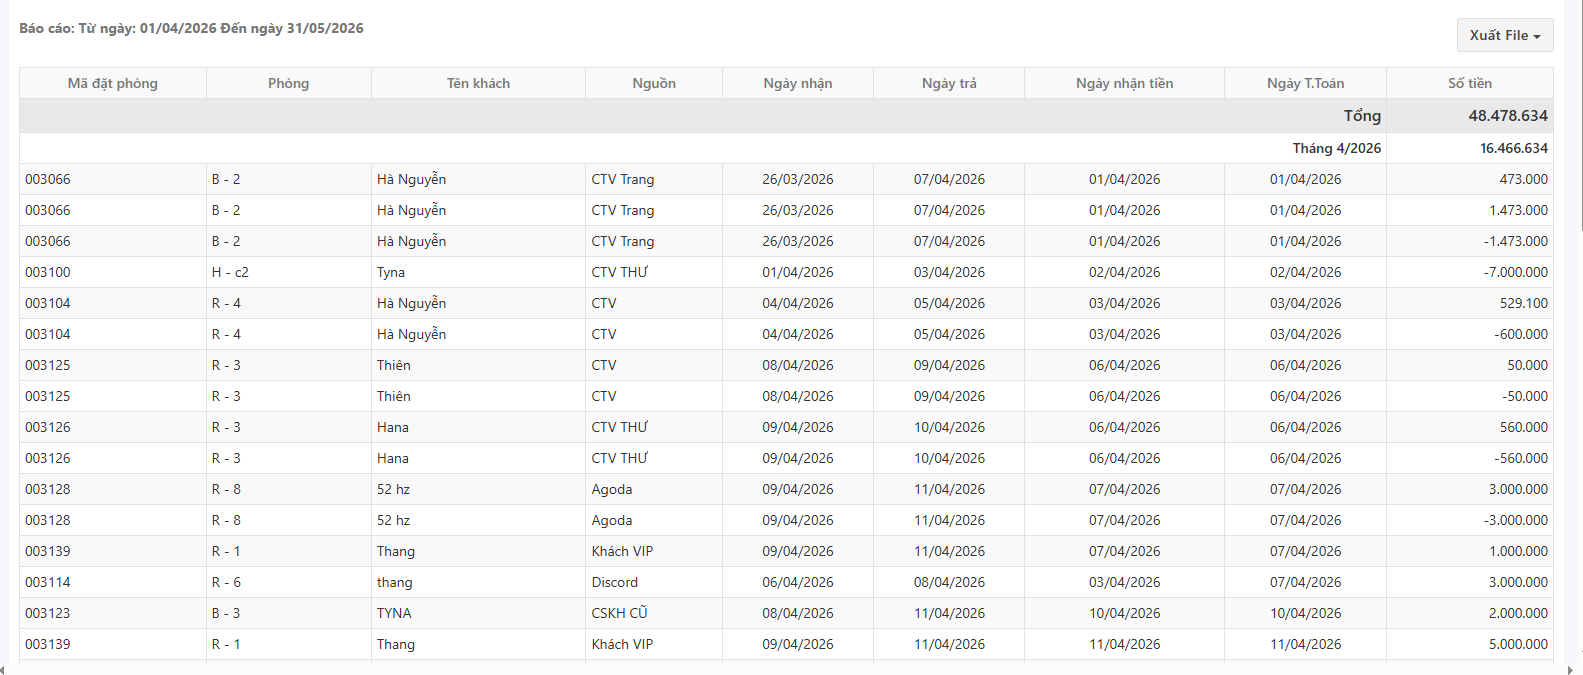
Task: Click guest name Tyna
Action: [391, 272]
